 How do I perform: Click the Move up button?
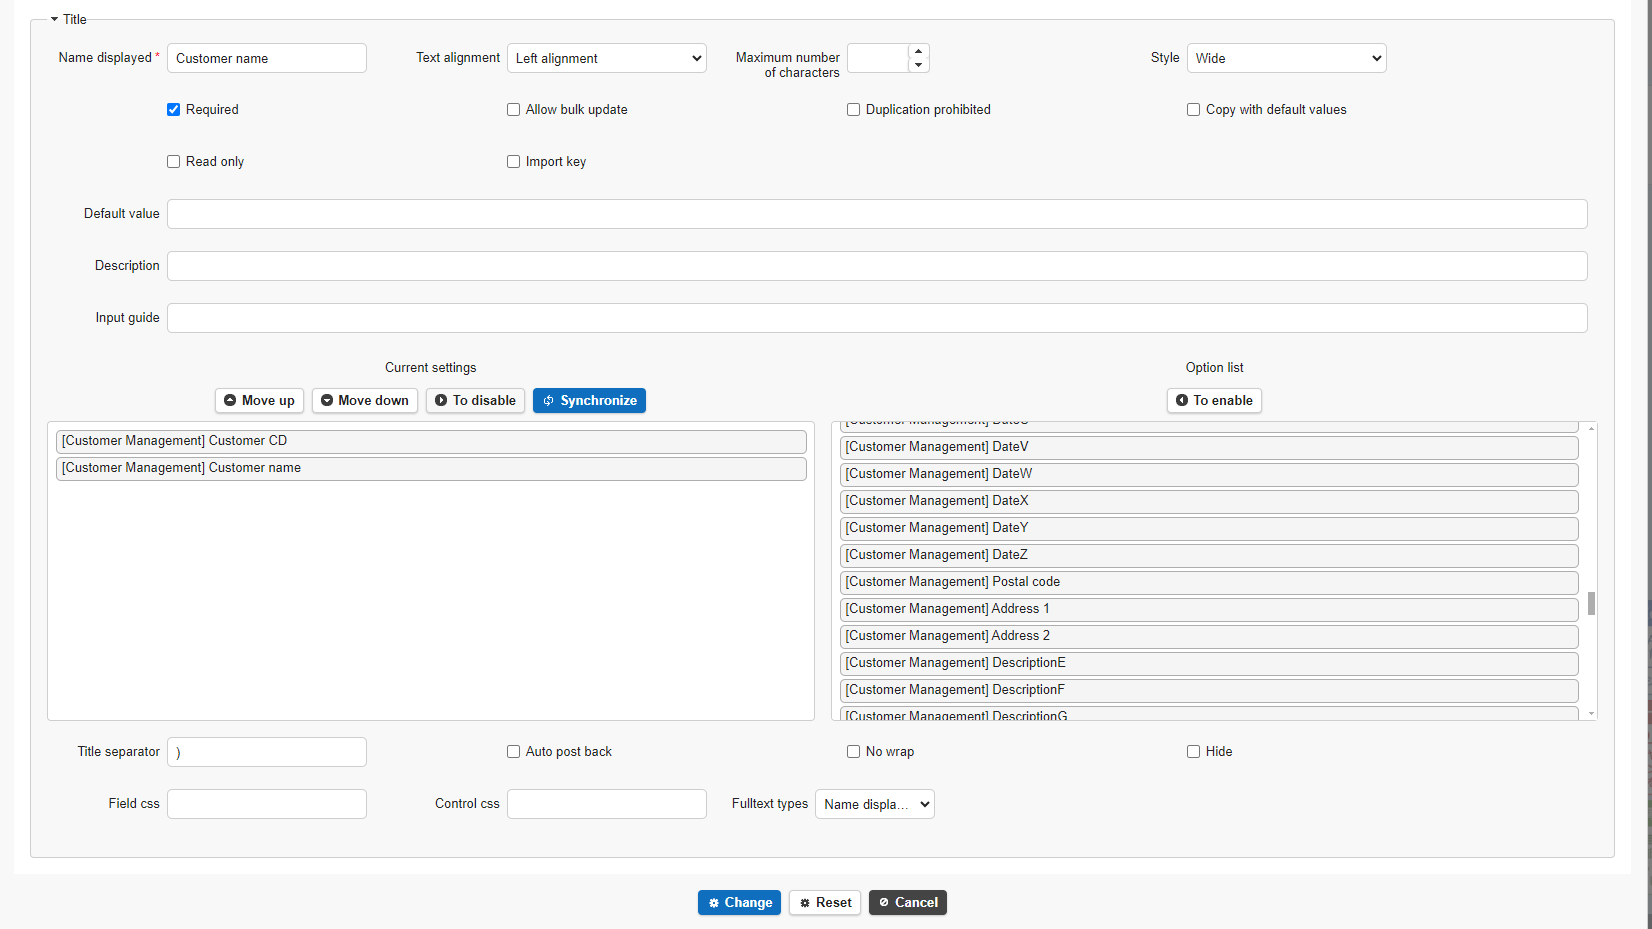259,400
